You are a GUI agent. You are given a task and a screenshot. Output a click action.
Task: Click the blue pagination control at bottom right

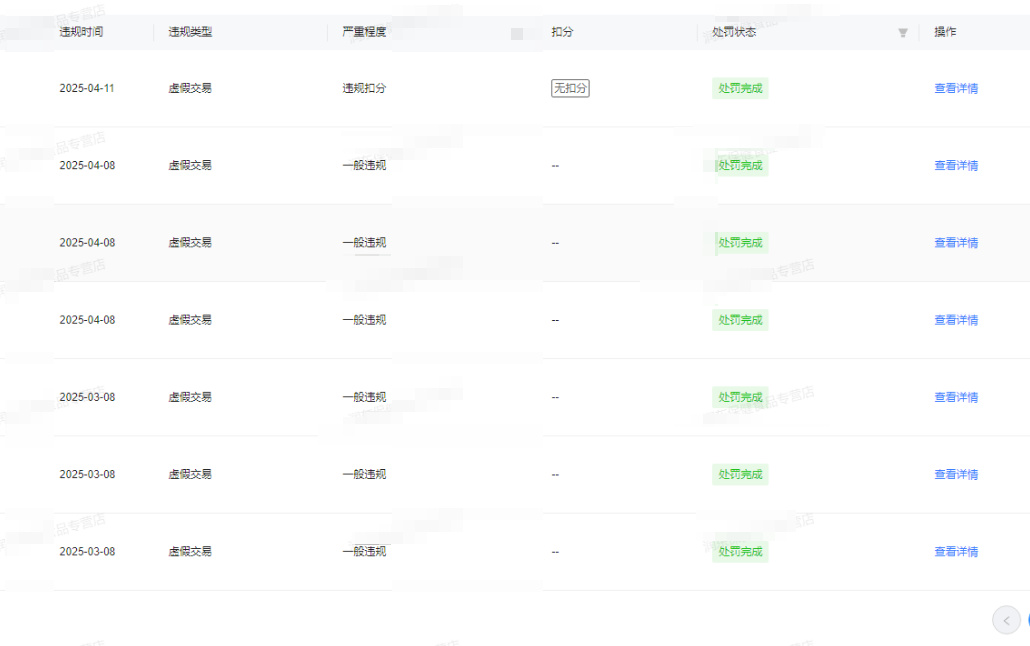click(x=1028, y=620)
